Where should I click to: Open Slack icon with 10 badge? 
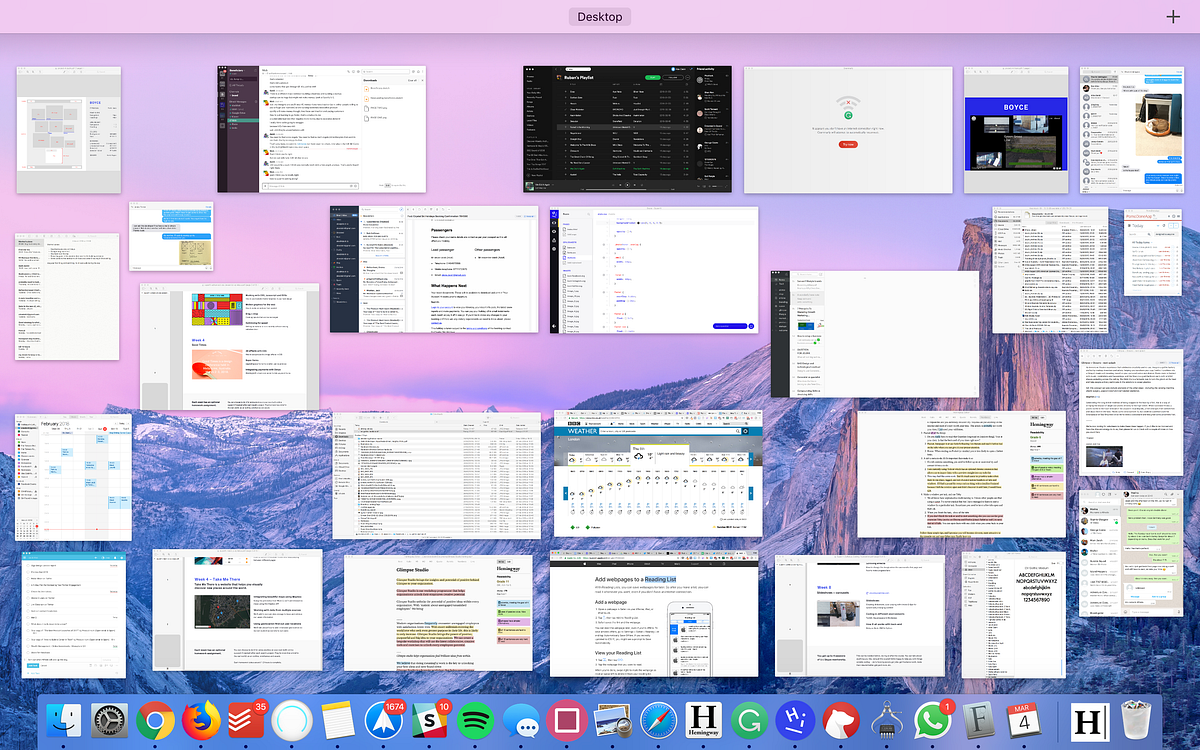click(430, 722)
